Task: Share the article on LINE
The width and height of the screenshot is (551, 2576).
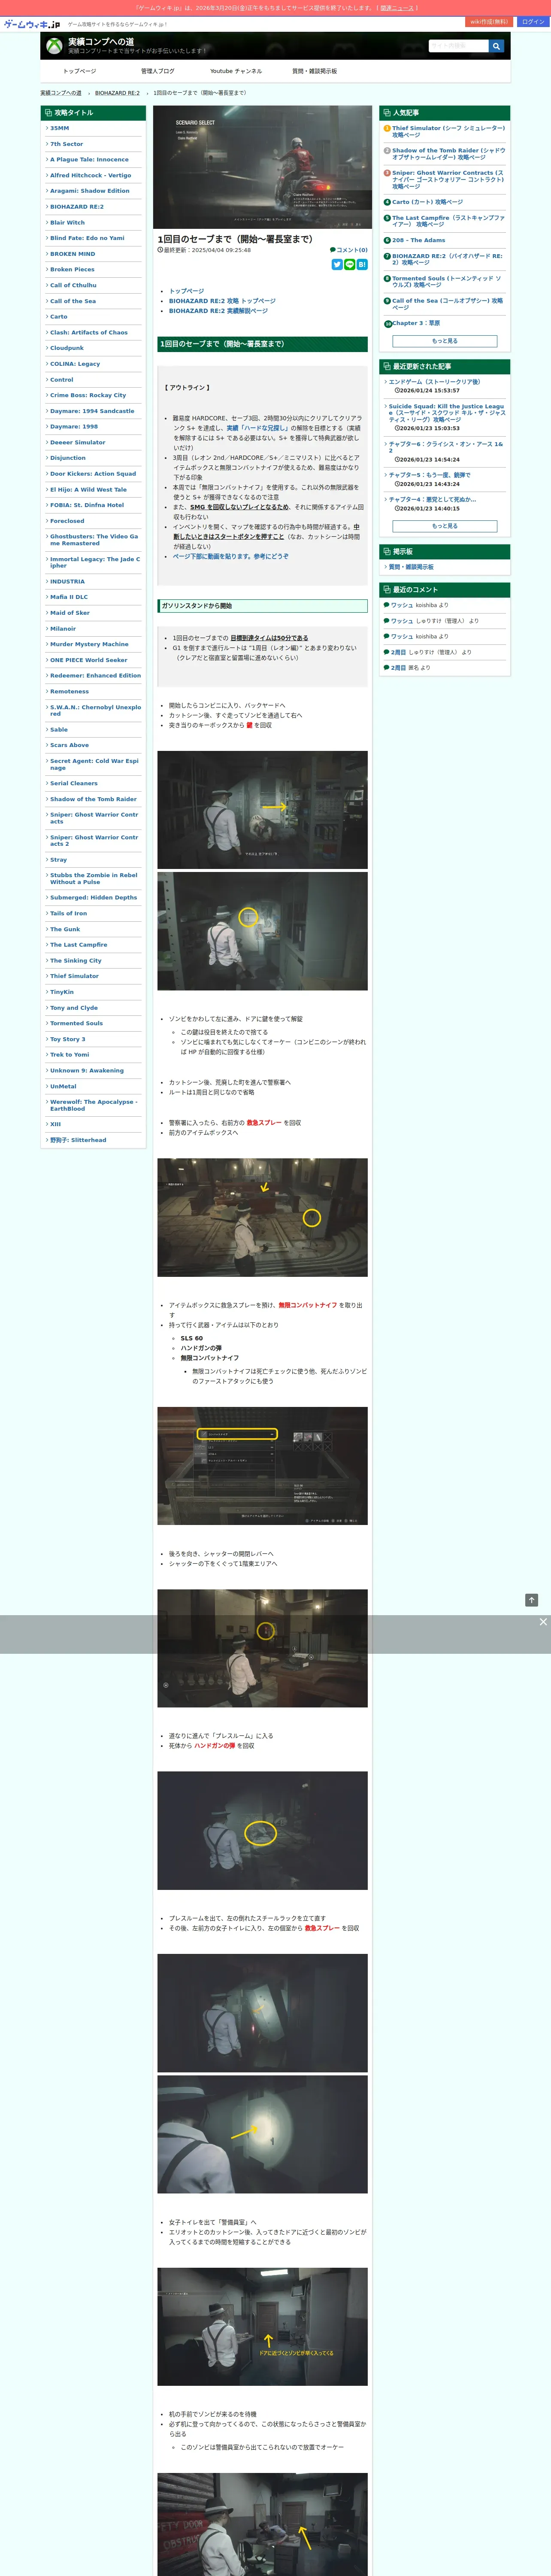Action: (350, 265)
